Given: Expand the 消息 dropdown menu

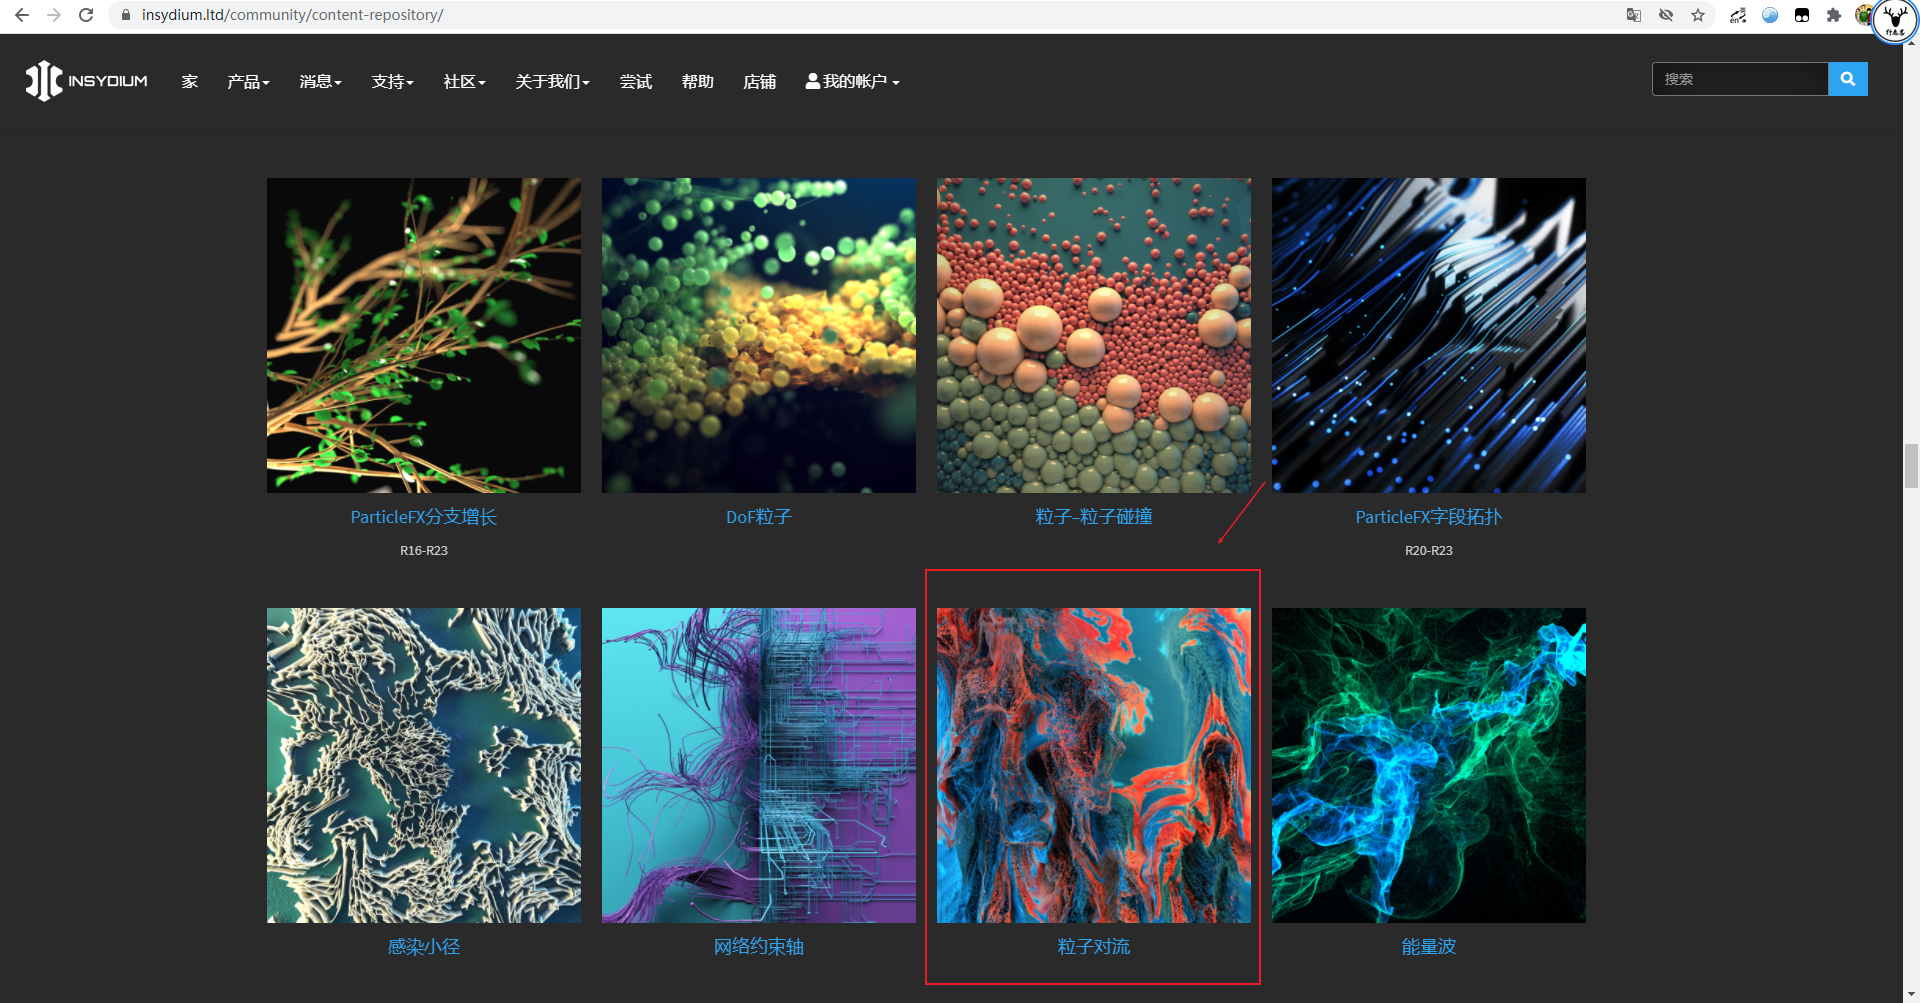Looking at the screenshot, I should (320, 82).
